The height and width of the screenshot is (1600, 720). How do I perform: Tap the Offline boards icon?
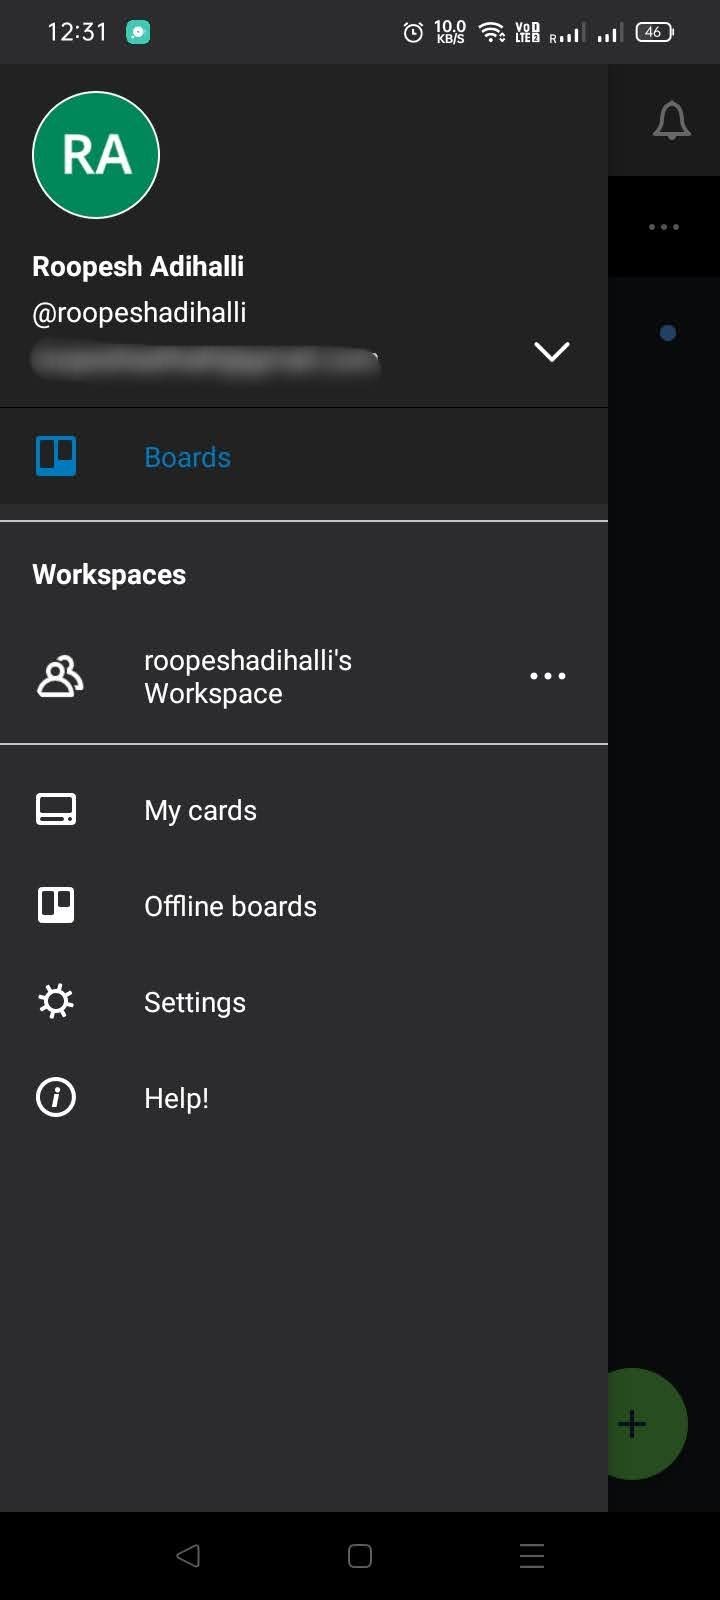point(56,905)
